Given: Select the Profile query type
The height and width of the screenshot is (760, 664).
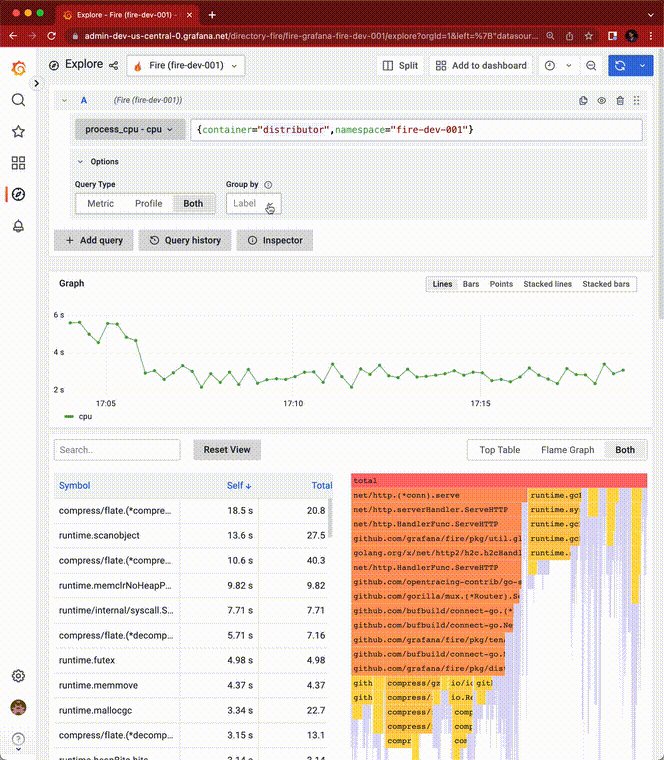Looking at the screenshot, I should [x=148, y=204].
